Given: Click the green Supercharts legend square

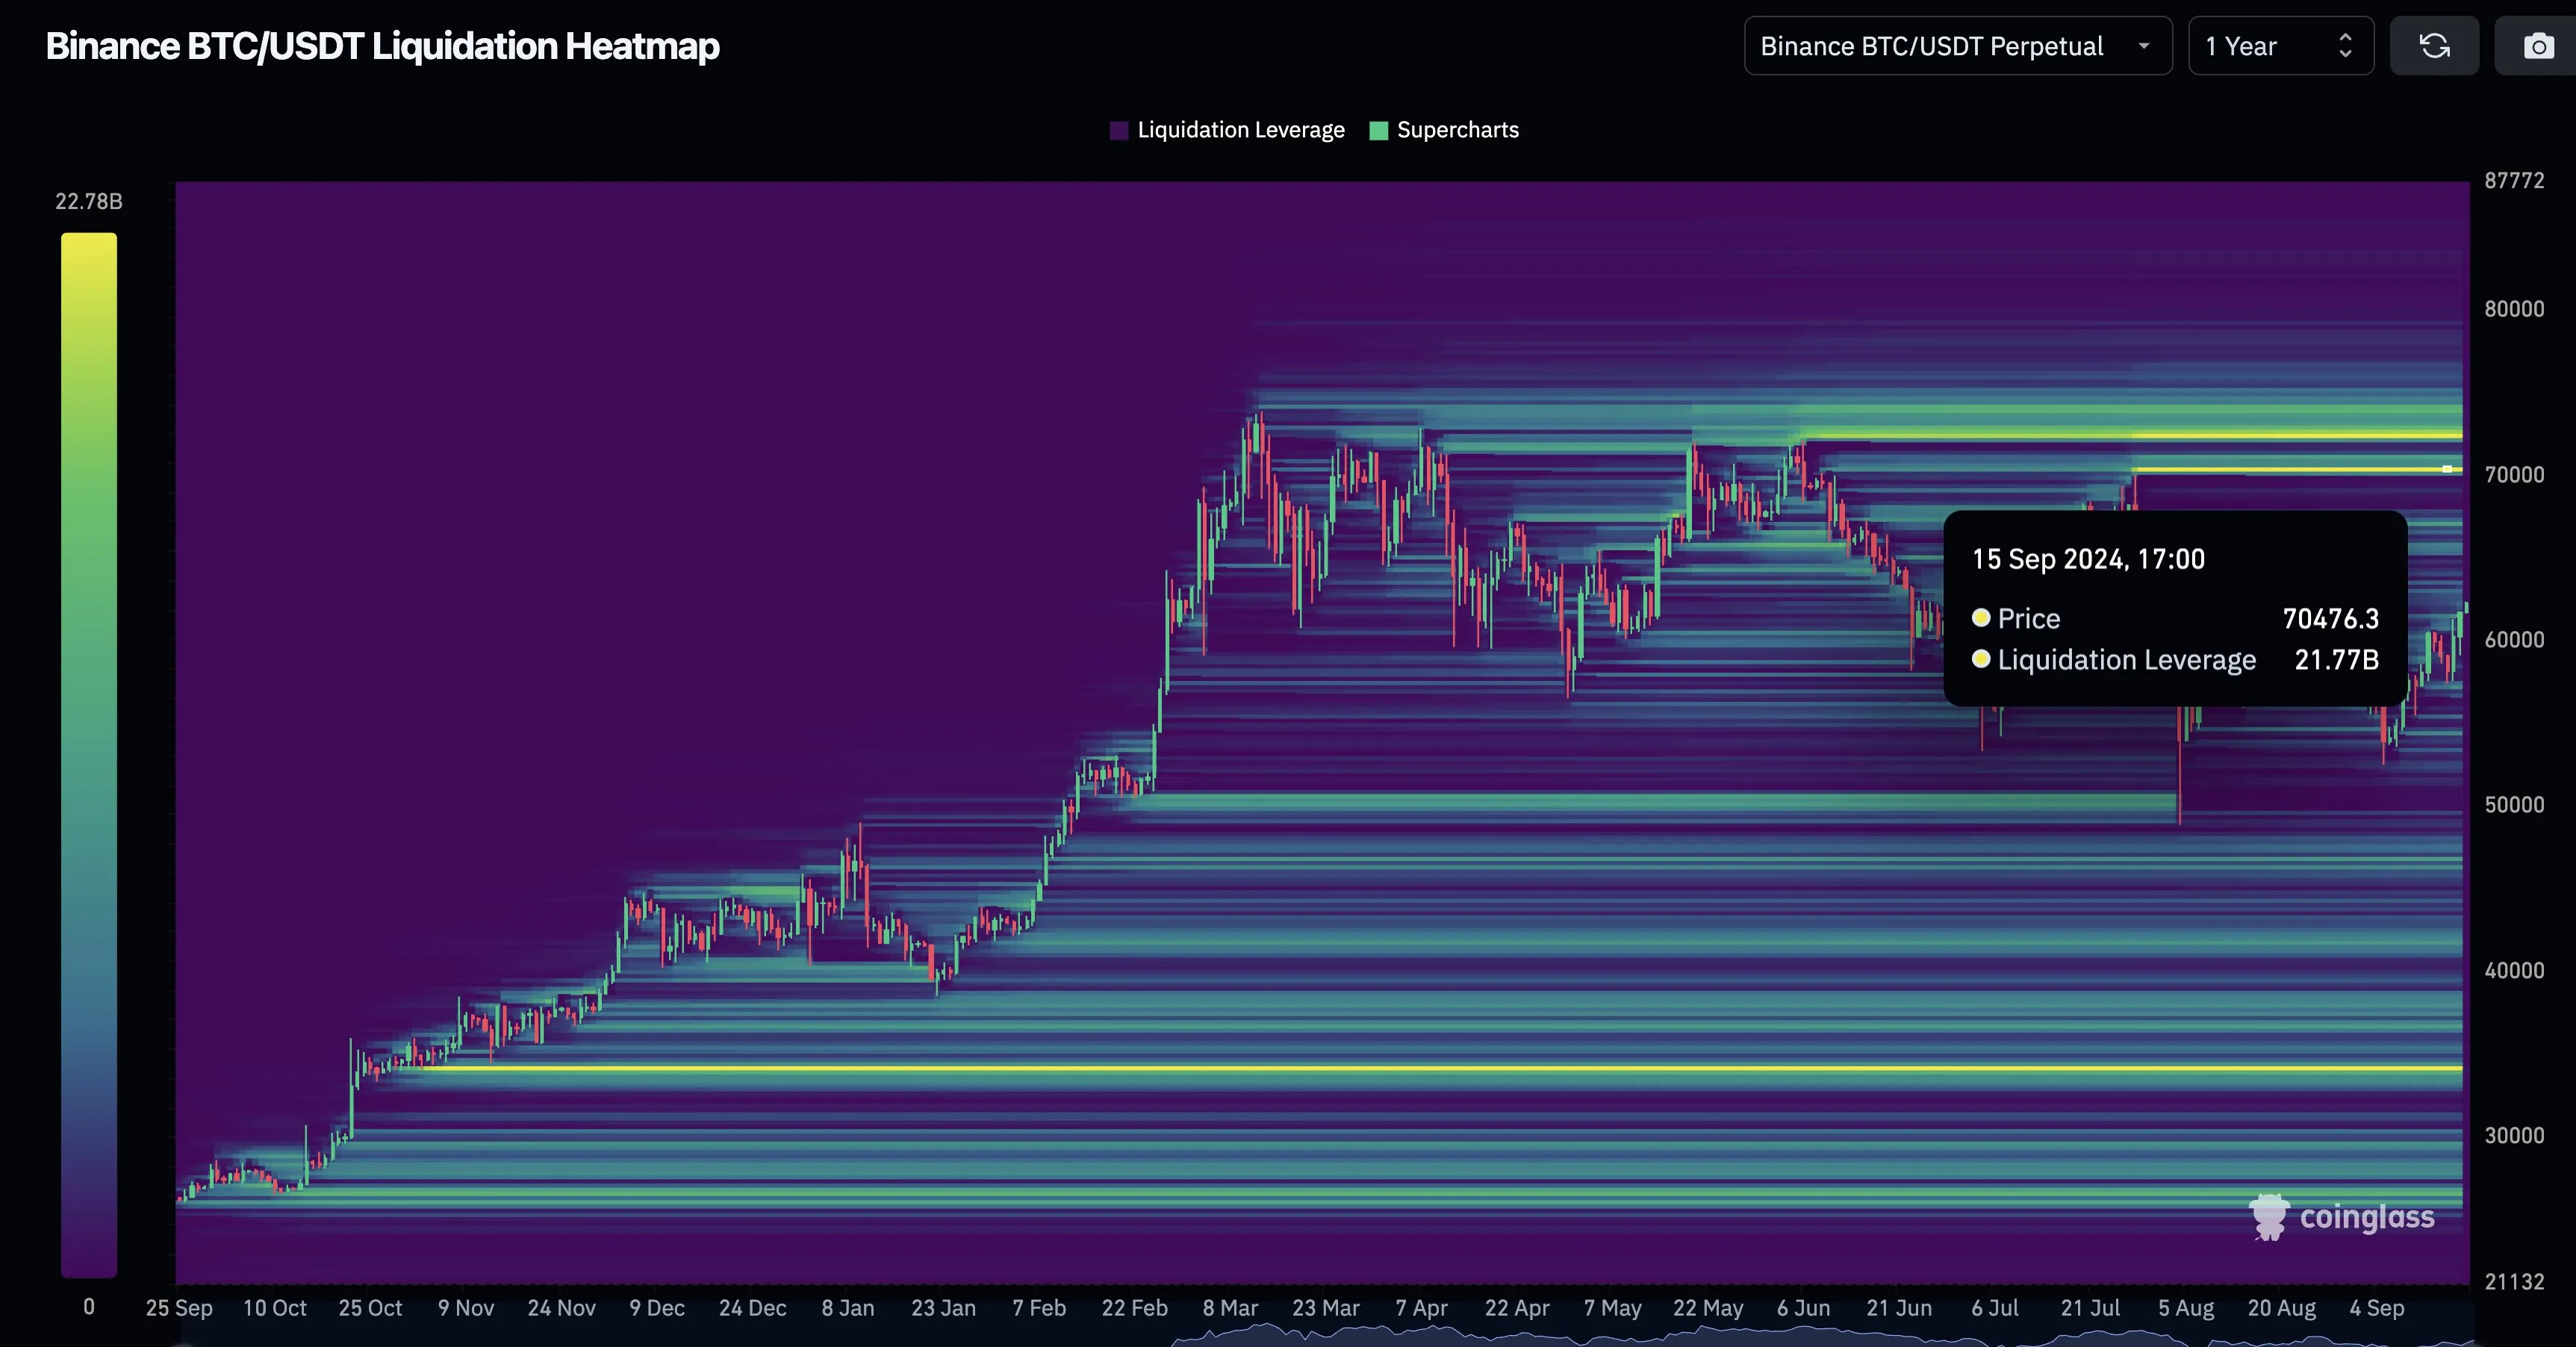Looking at the screenshot, I should pyautogui.click(x=1378, y=131).
